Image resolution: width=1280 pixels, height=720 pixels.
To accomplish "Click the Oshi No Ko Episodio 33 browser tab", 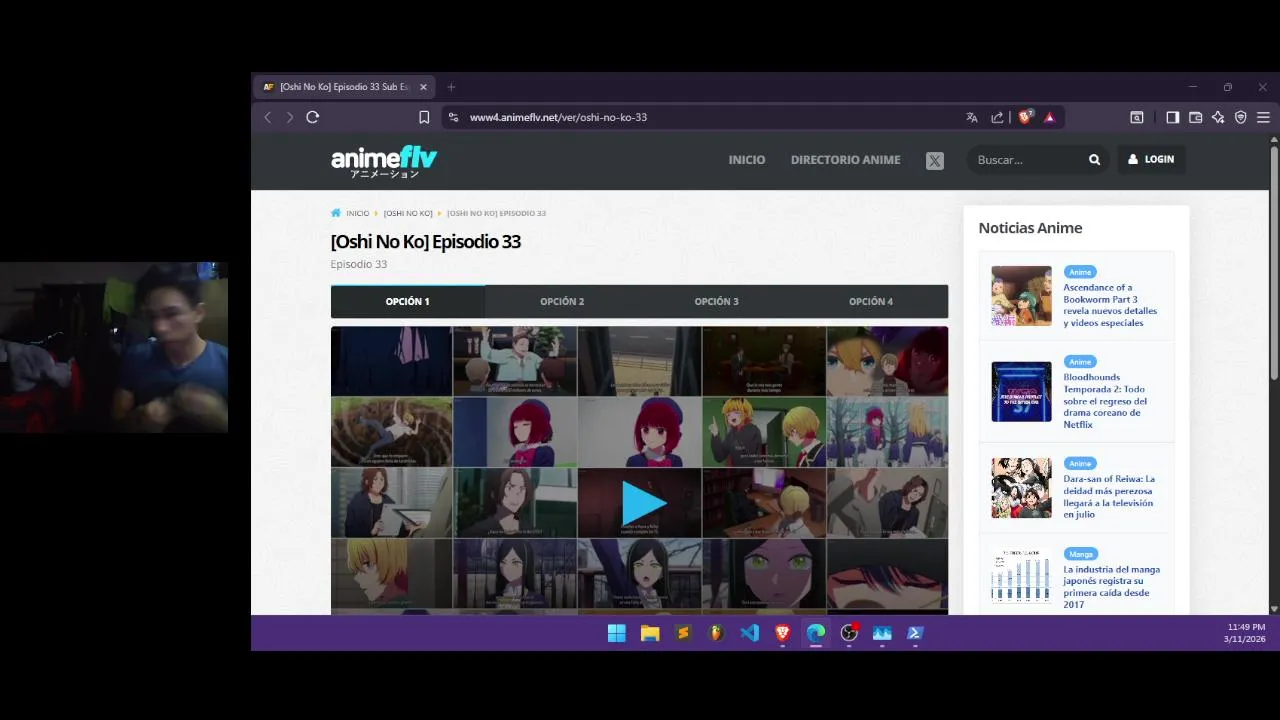I will [x=345, y=87].
